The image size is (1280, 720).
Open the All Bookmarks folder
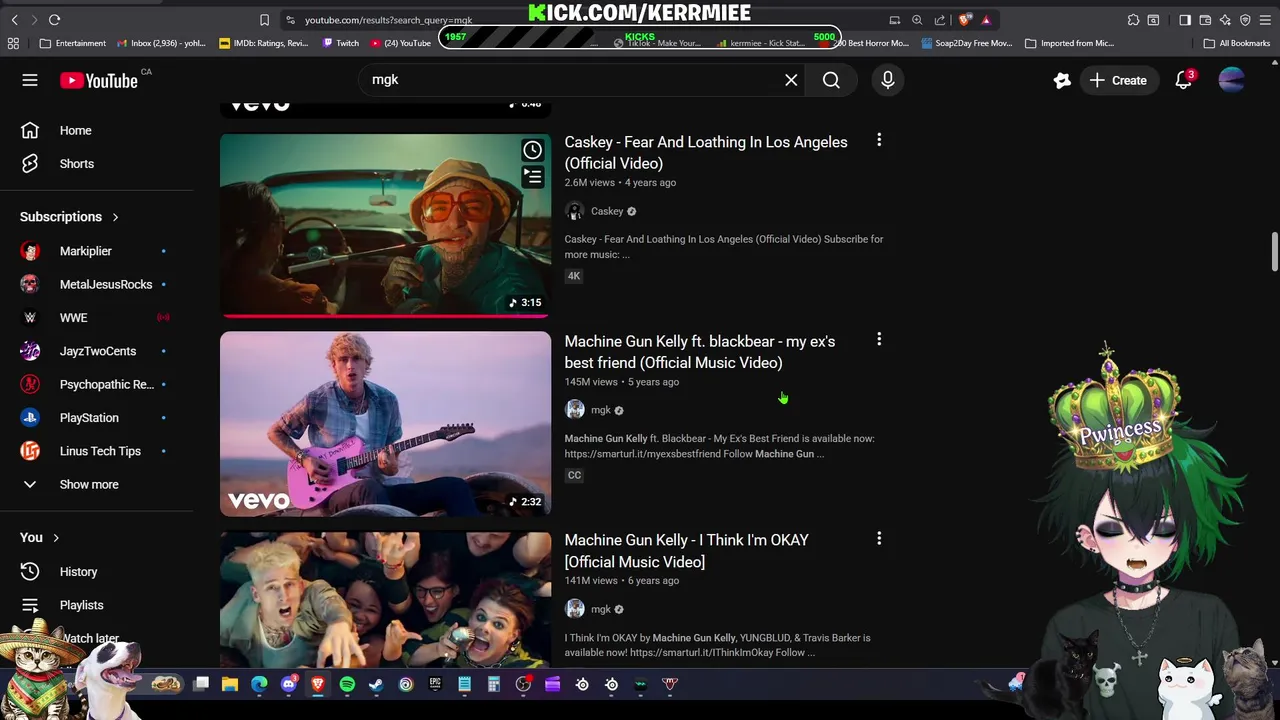1237,43
